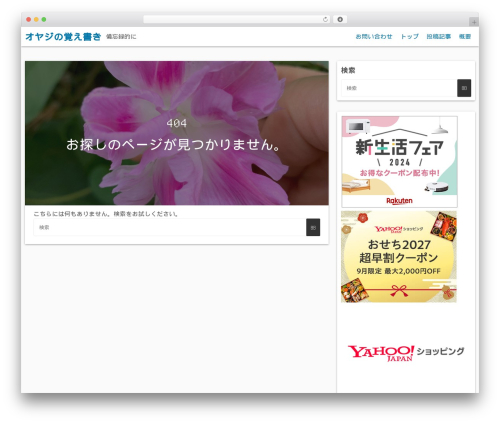Open the お問い合わせ menu link
Screen dimensions: 500x423
(374, 36)
